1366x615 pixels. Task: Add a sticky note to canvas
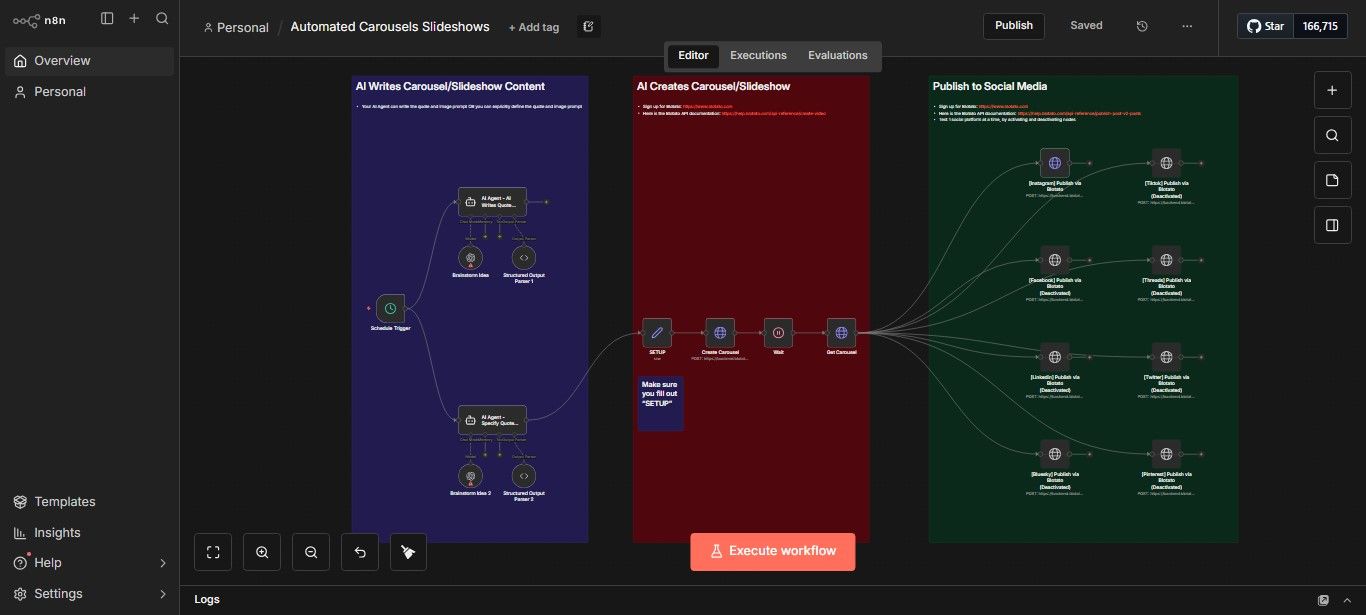(1332, 180)
